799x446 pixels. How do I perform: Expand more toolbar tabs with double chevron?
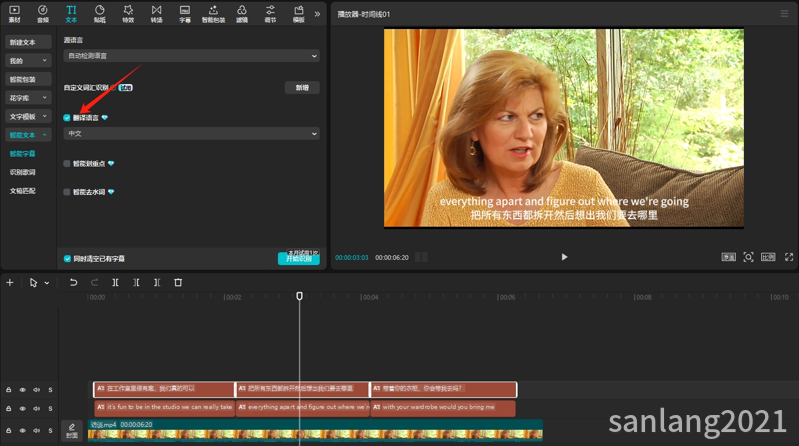click(x=317, y=14)
